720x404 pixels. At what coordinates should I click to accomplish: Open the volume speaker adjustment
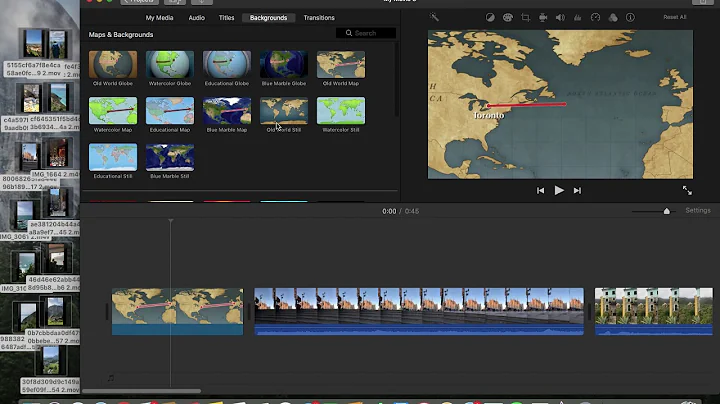(x=560, y=17)
